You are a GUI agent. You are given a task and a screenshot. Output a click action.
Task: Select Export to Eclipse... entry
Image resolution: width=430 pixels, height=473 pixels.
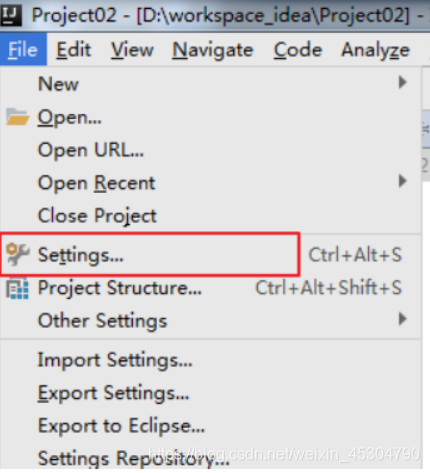[x=211, y=426]
